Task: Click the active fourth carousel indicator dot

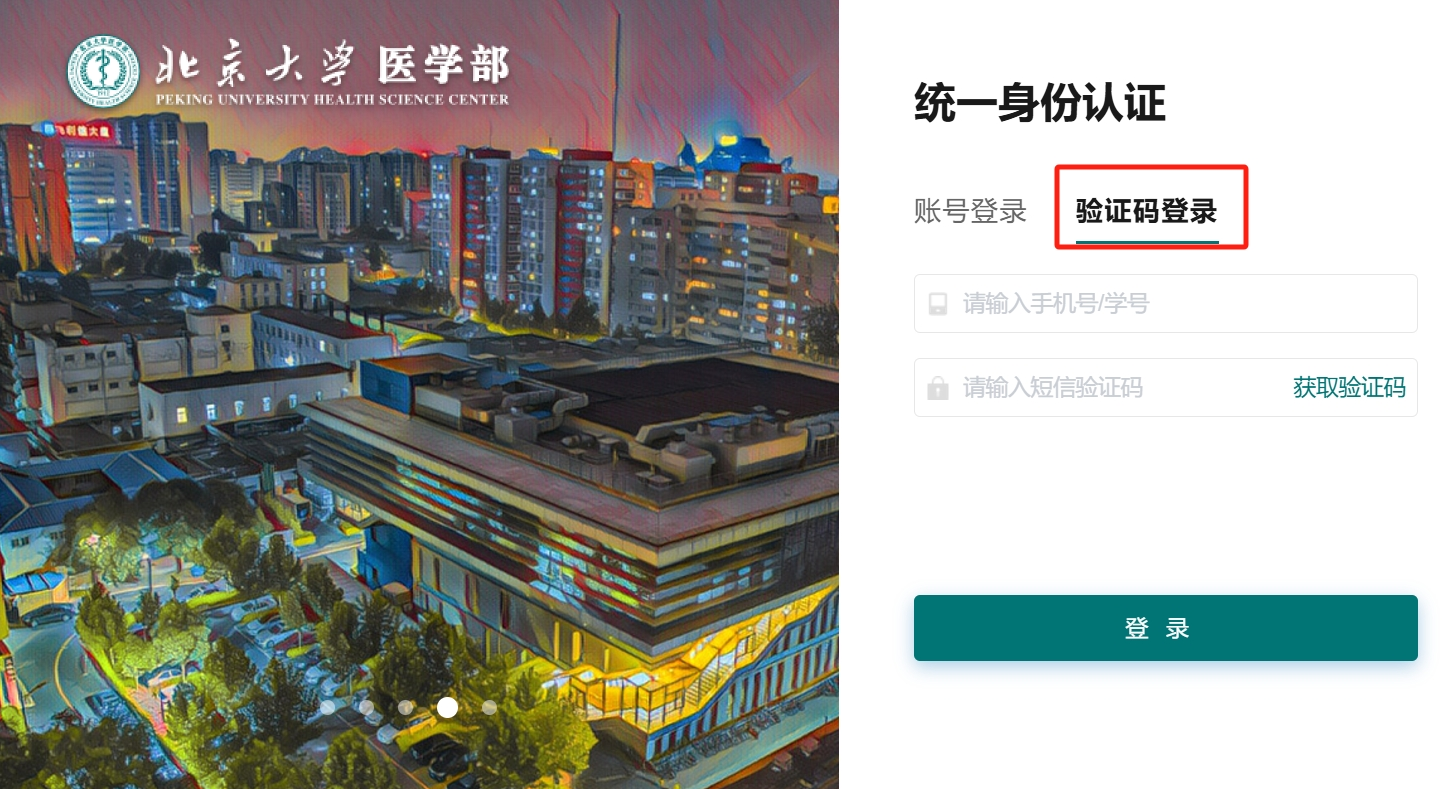Action: (447, 707)
